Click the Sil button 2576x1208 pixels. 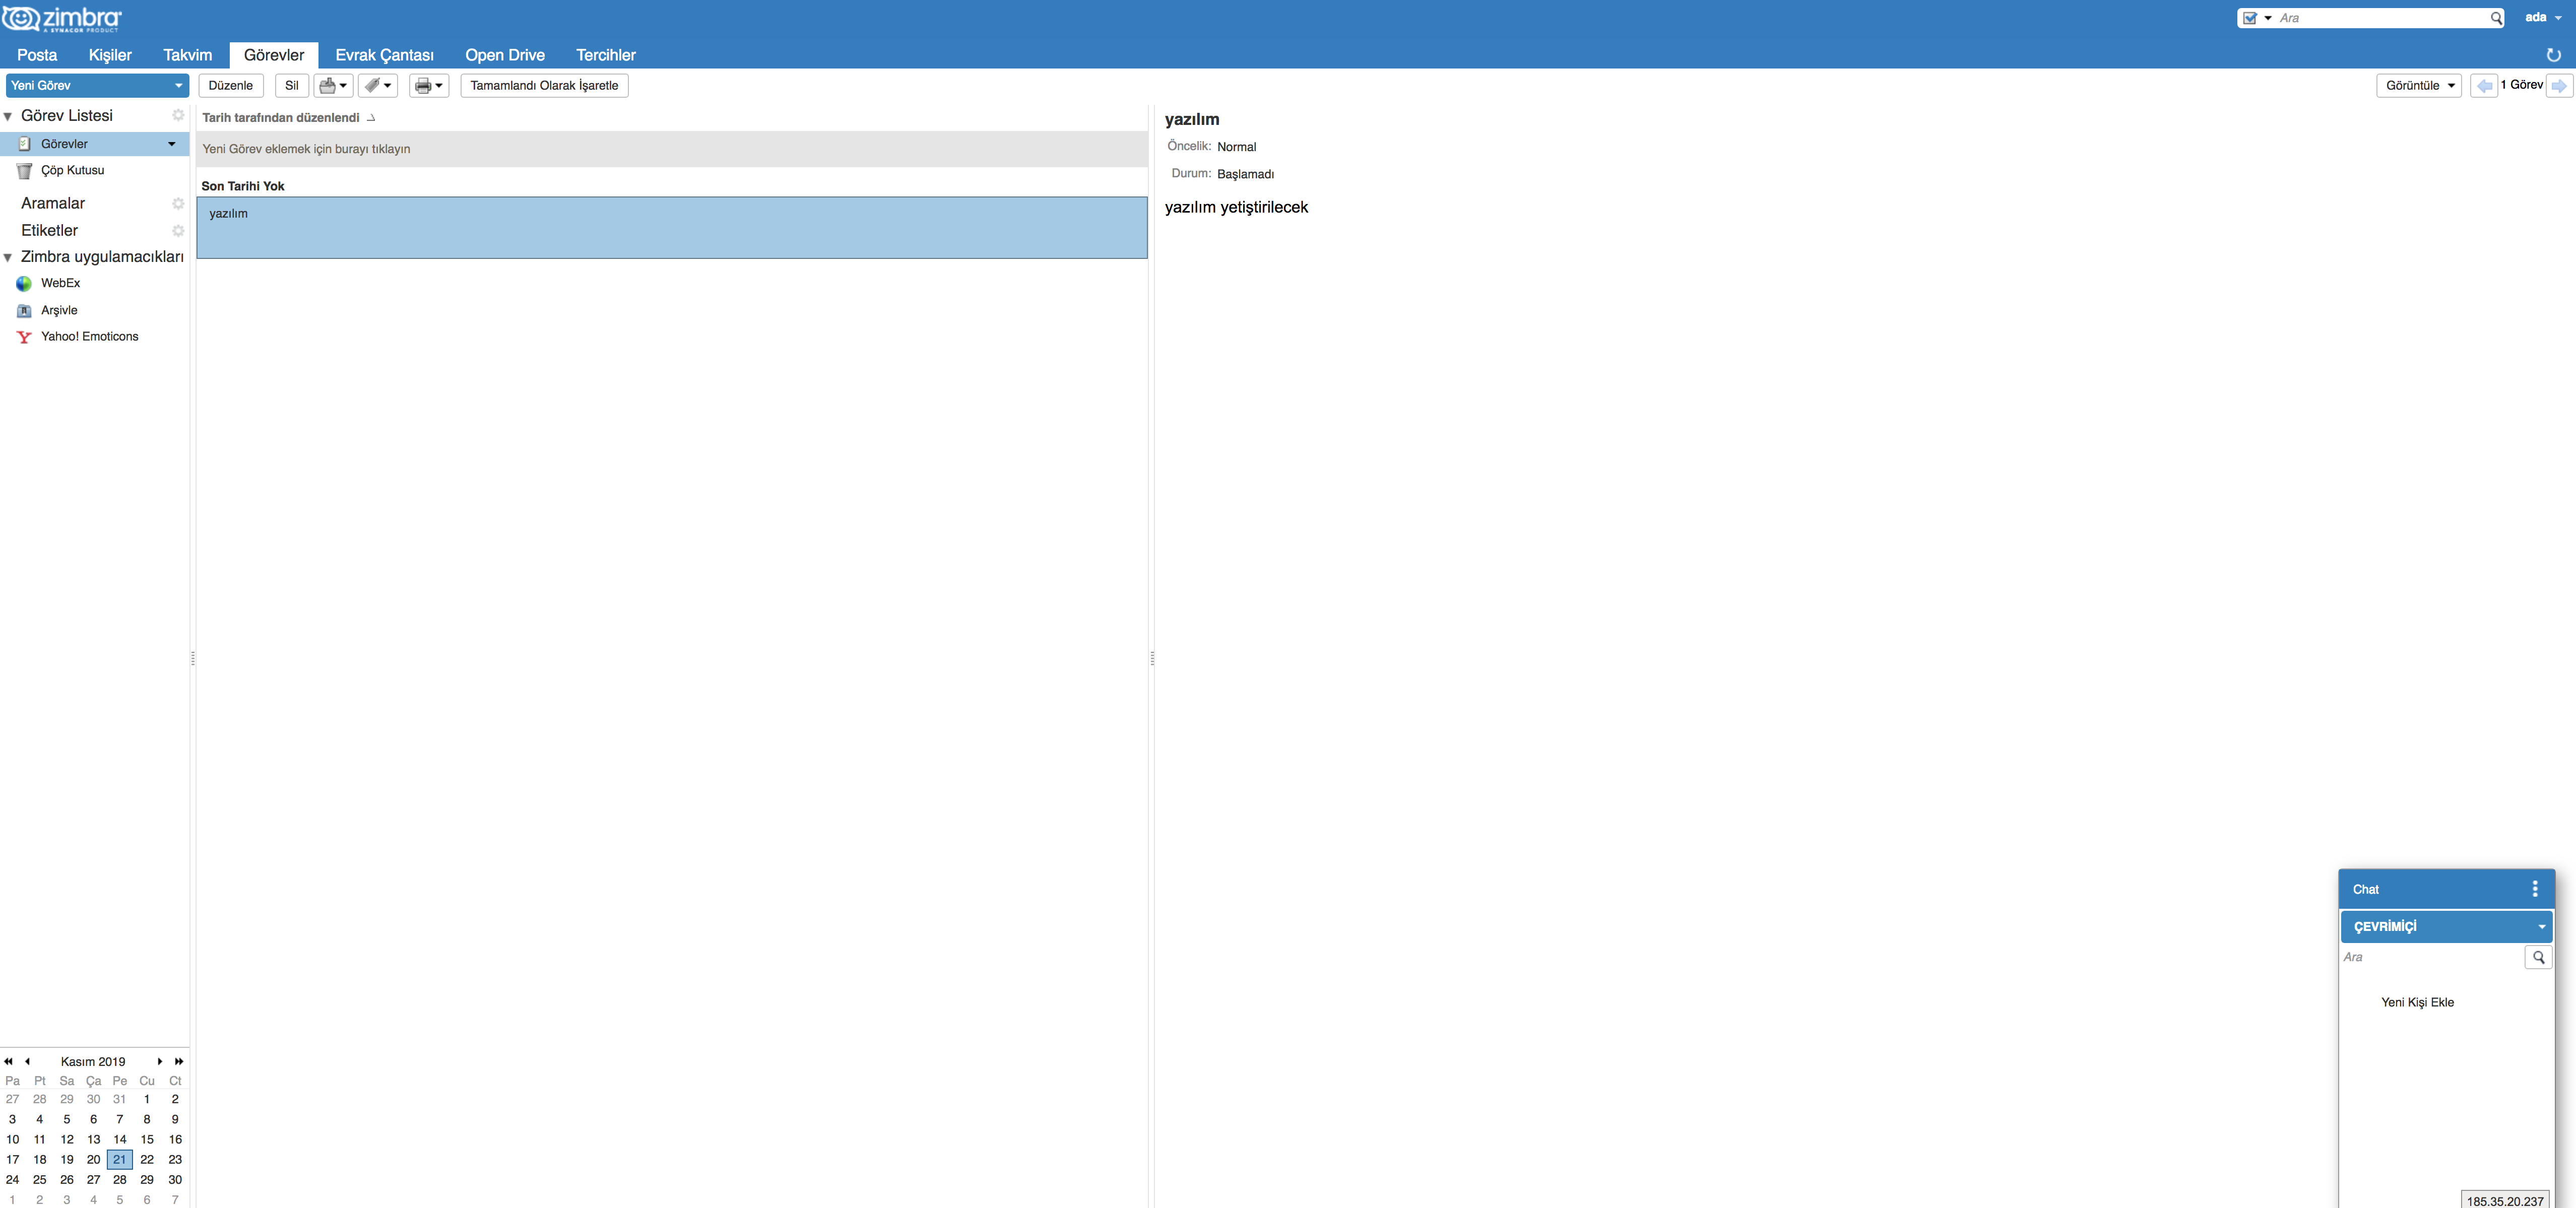pos(292,86)
